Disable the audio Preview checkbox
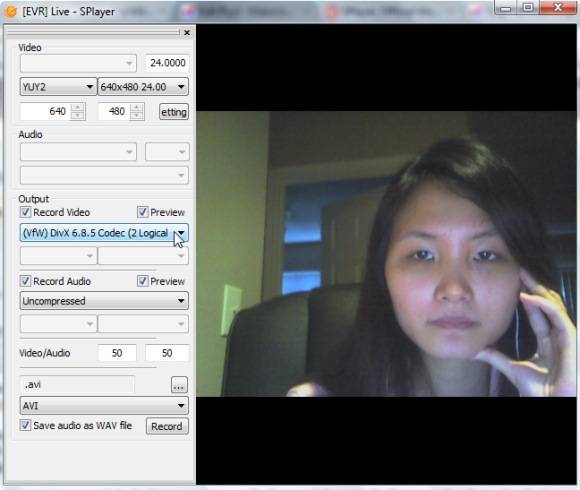This screenshot has height=490, width=580. (142, 281)
